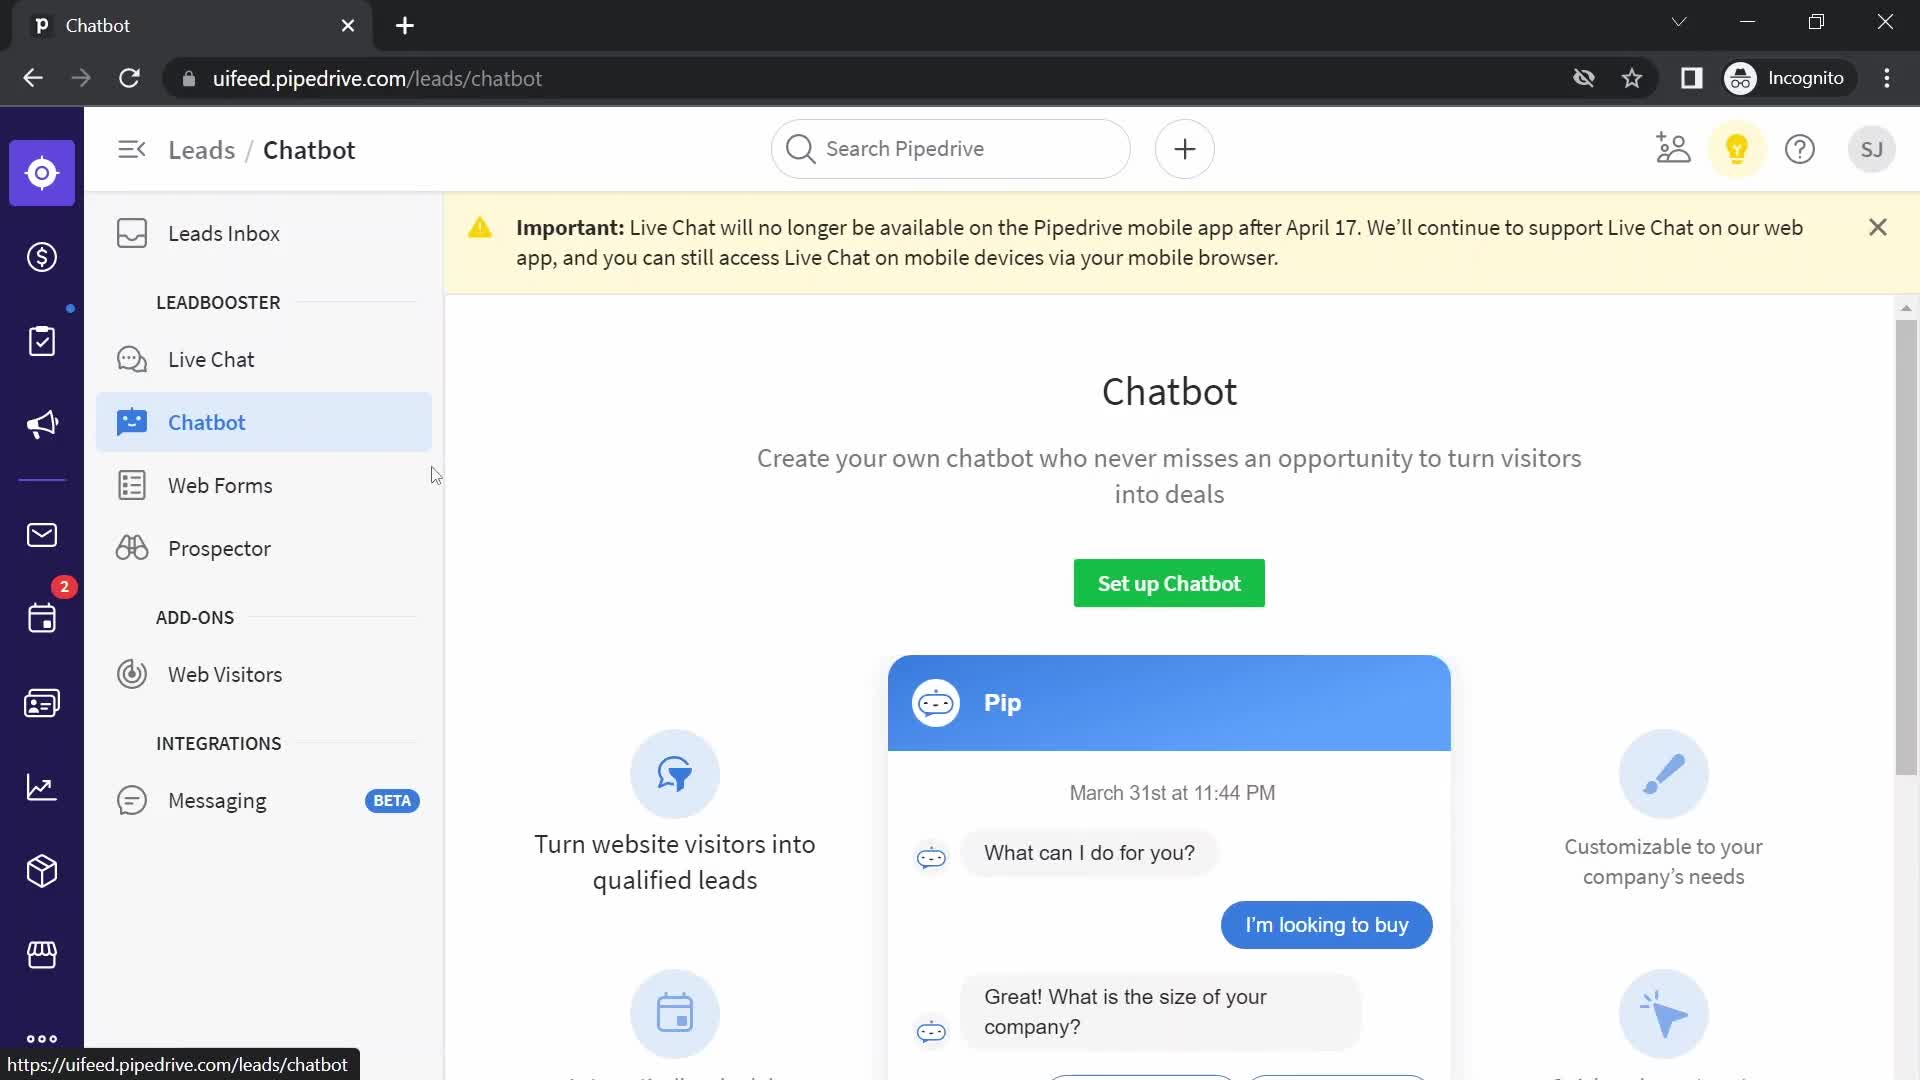The width and height of the screenshot is (1920, 1080).
Task: Open the Pipedrive help menu
Action: click(1800, 149)
